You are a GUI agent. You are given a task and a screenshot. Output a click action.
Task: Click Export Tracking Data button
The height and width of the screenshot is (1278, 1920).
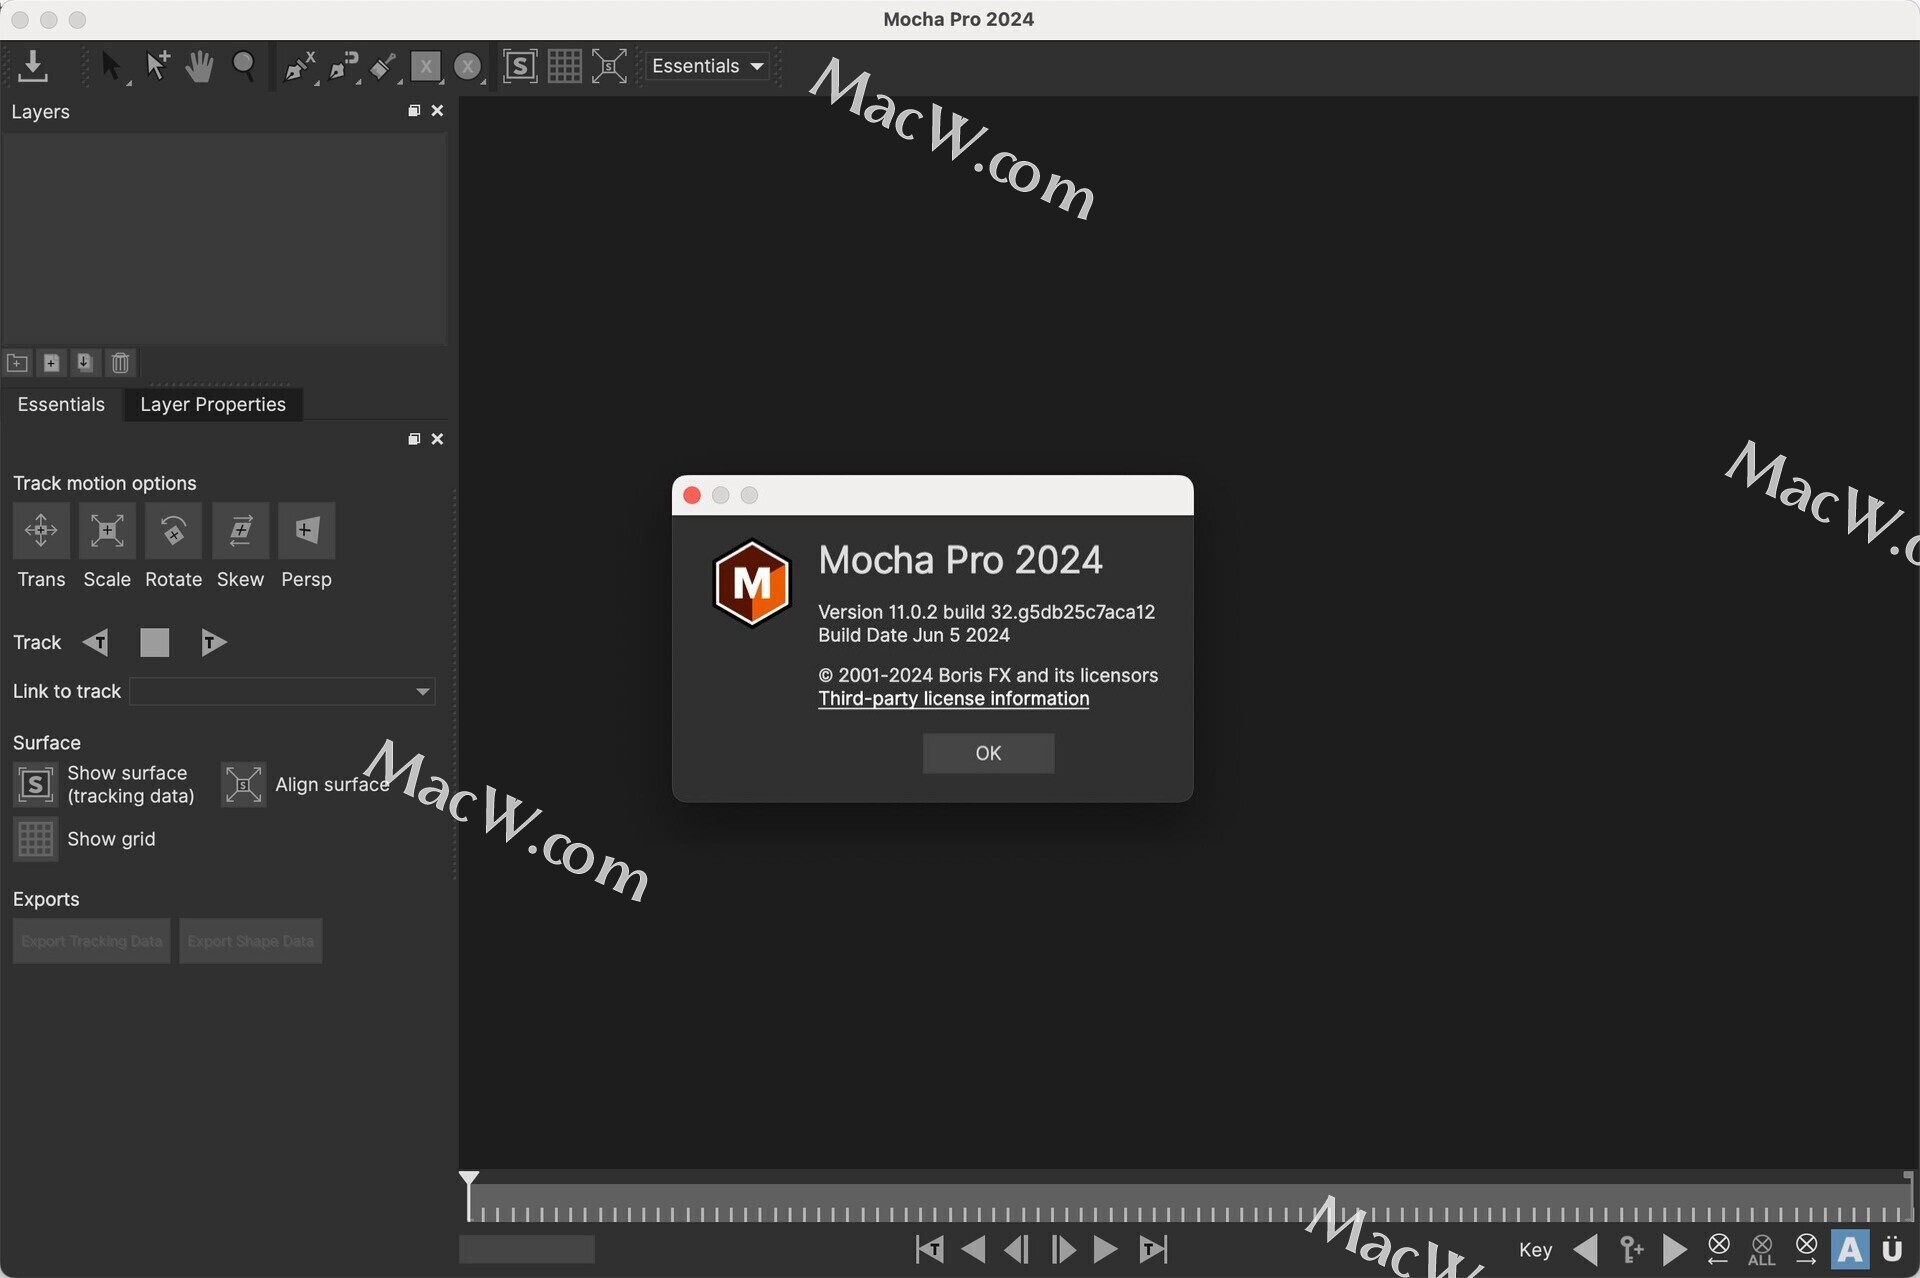click(x=91, y=941)
